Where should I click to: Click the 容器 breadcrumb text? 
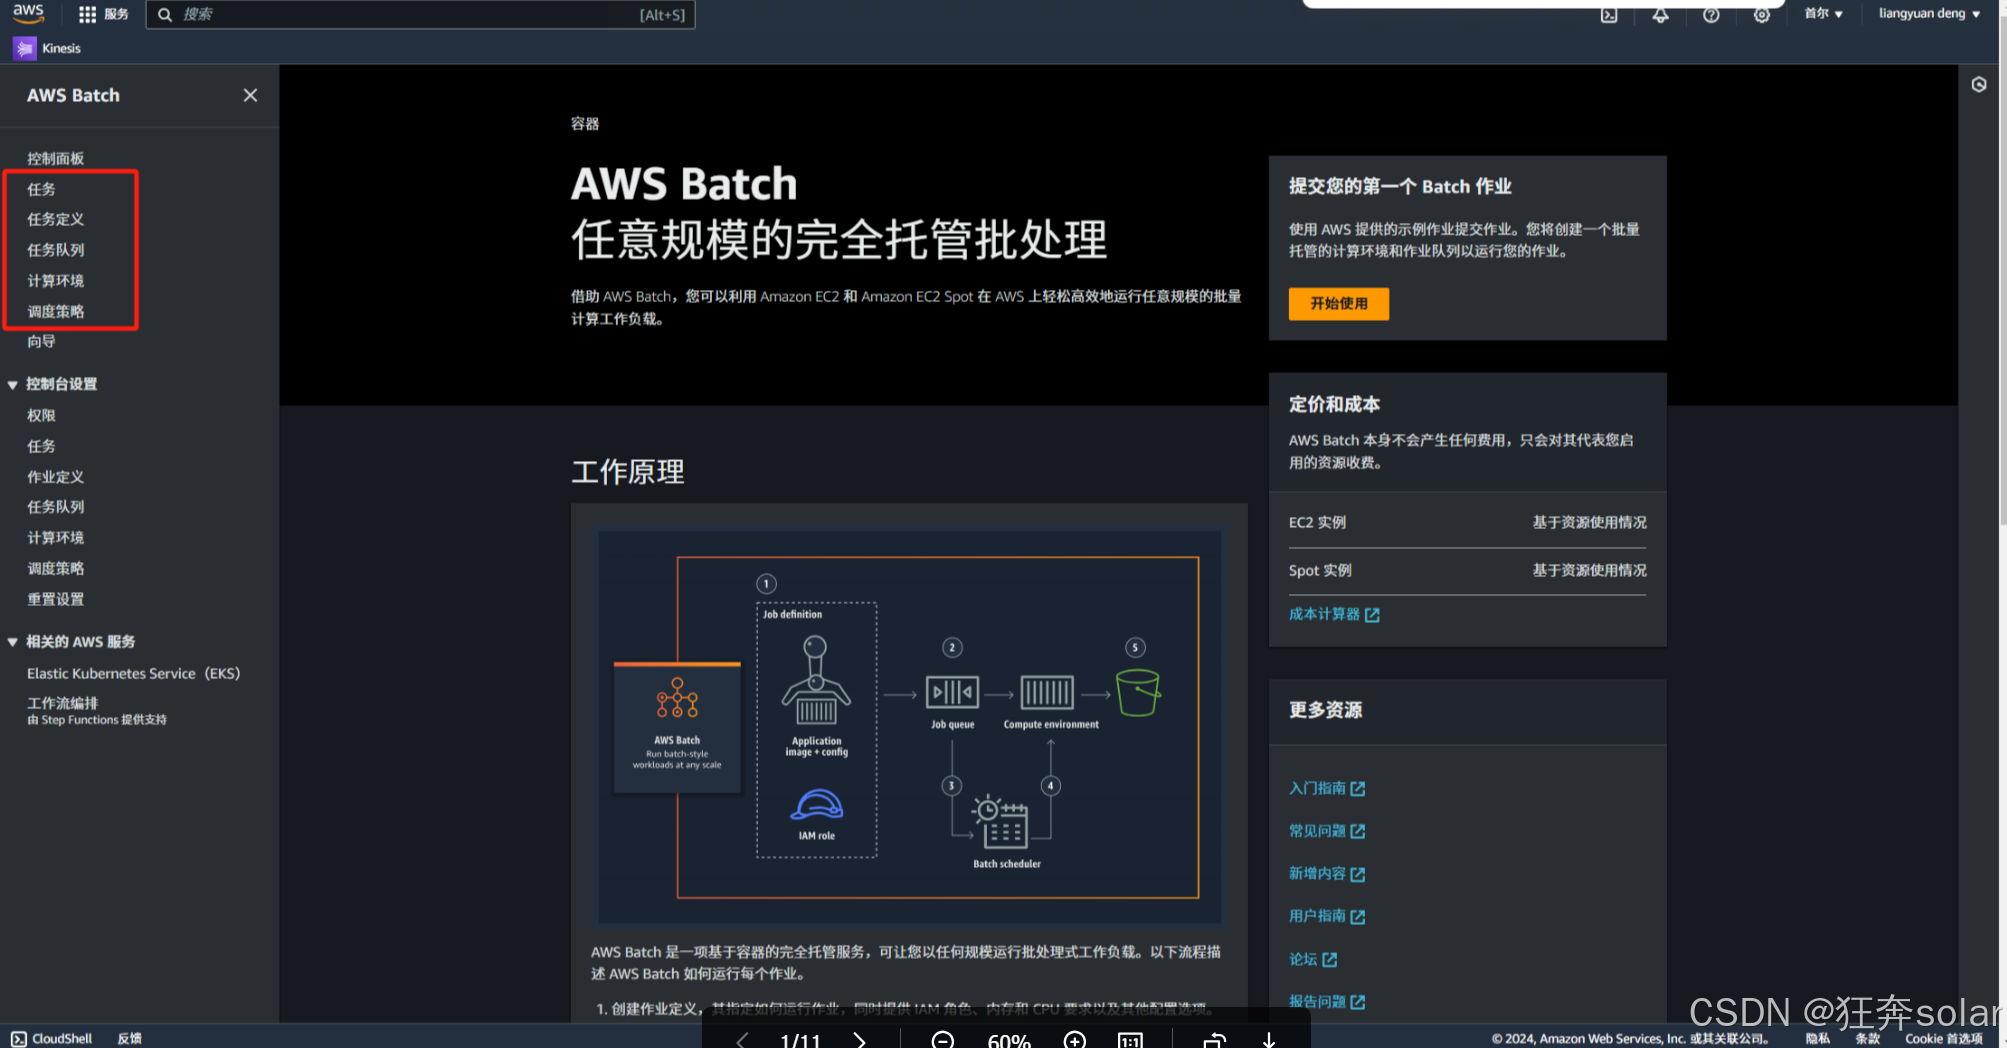[x=585, y=123]
